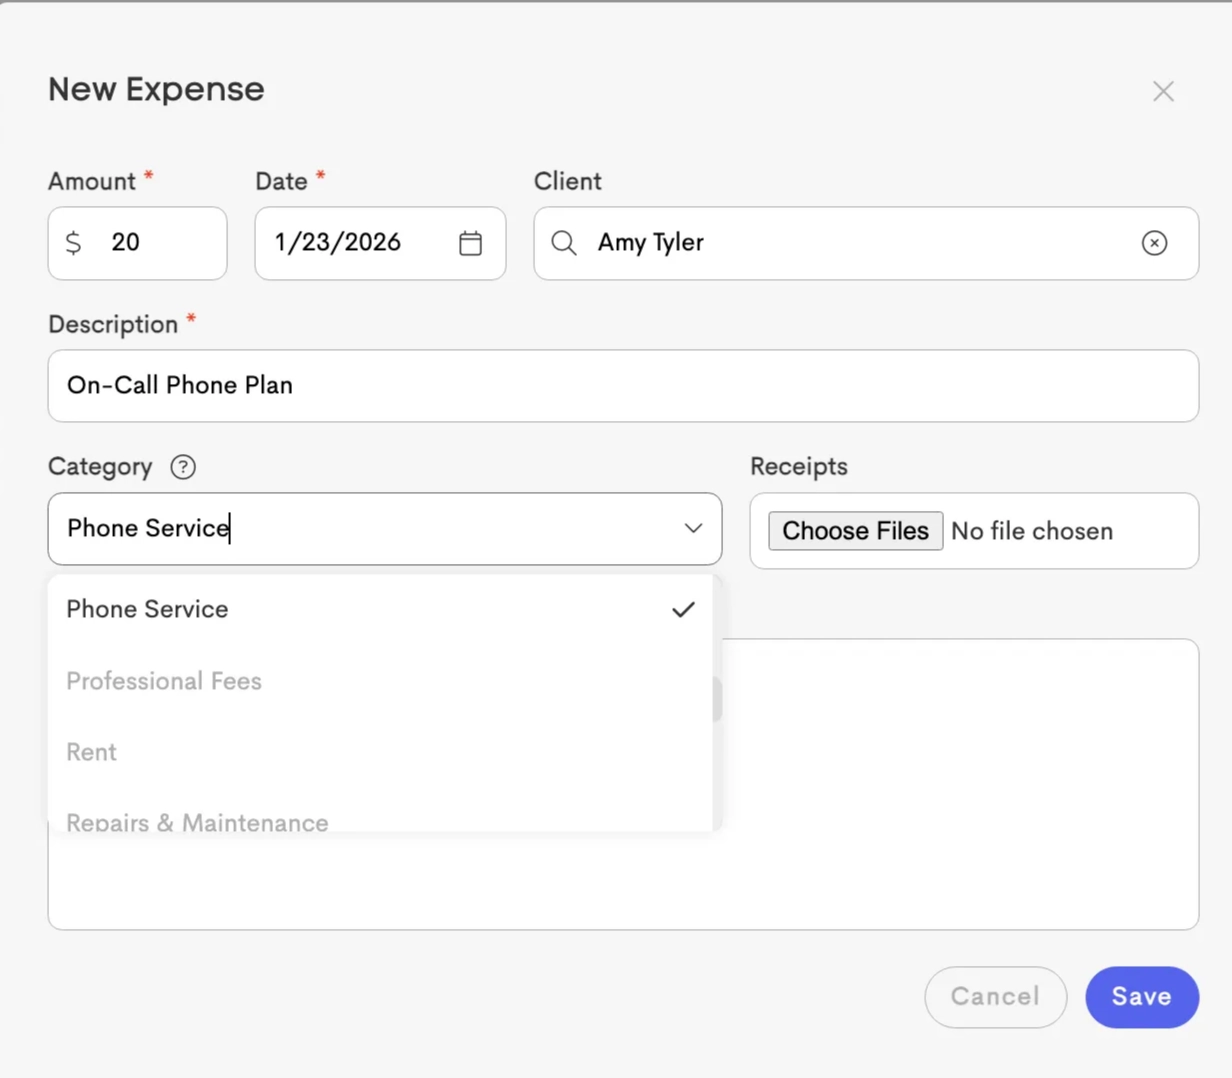Viewport: 1232px width, 1078px height.
Task: Clear the Amy Tyler client selection
Action: coord(1154,243)
